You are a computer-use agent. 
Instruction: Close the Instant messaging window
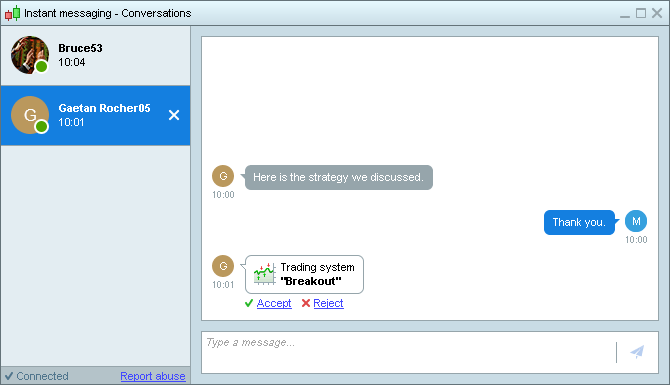click(657, 13)
